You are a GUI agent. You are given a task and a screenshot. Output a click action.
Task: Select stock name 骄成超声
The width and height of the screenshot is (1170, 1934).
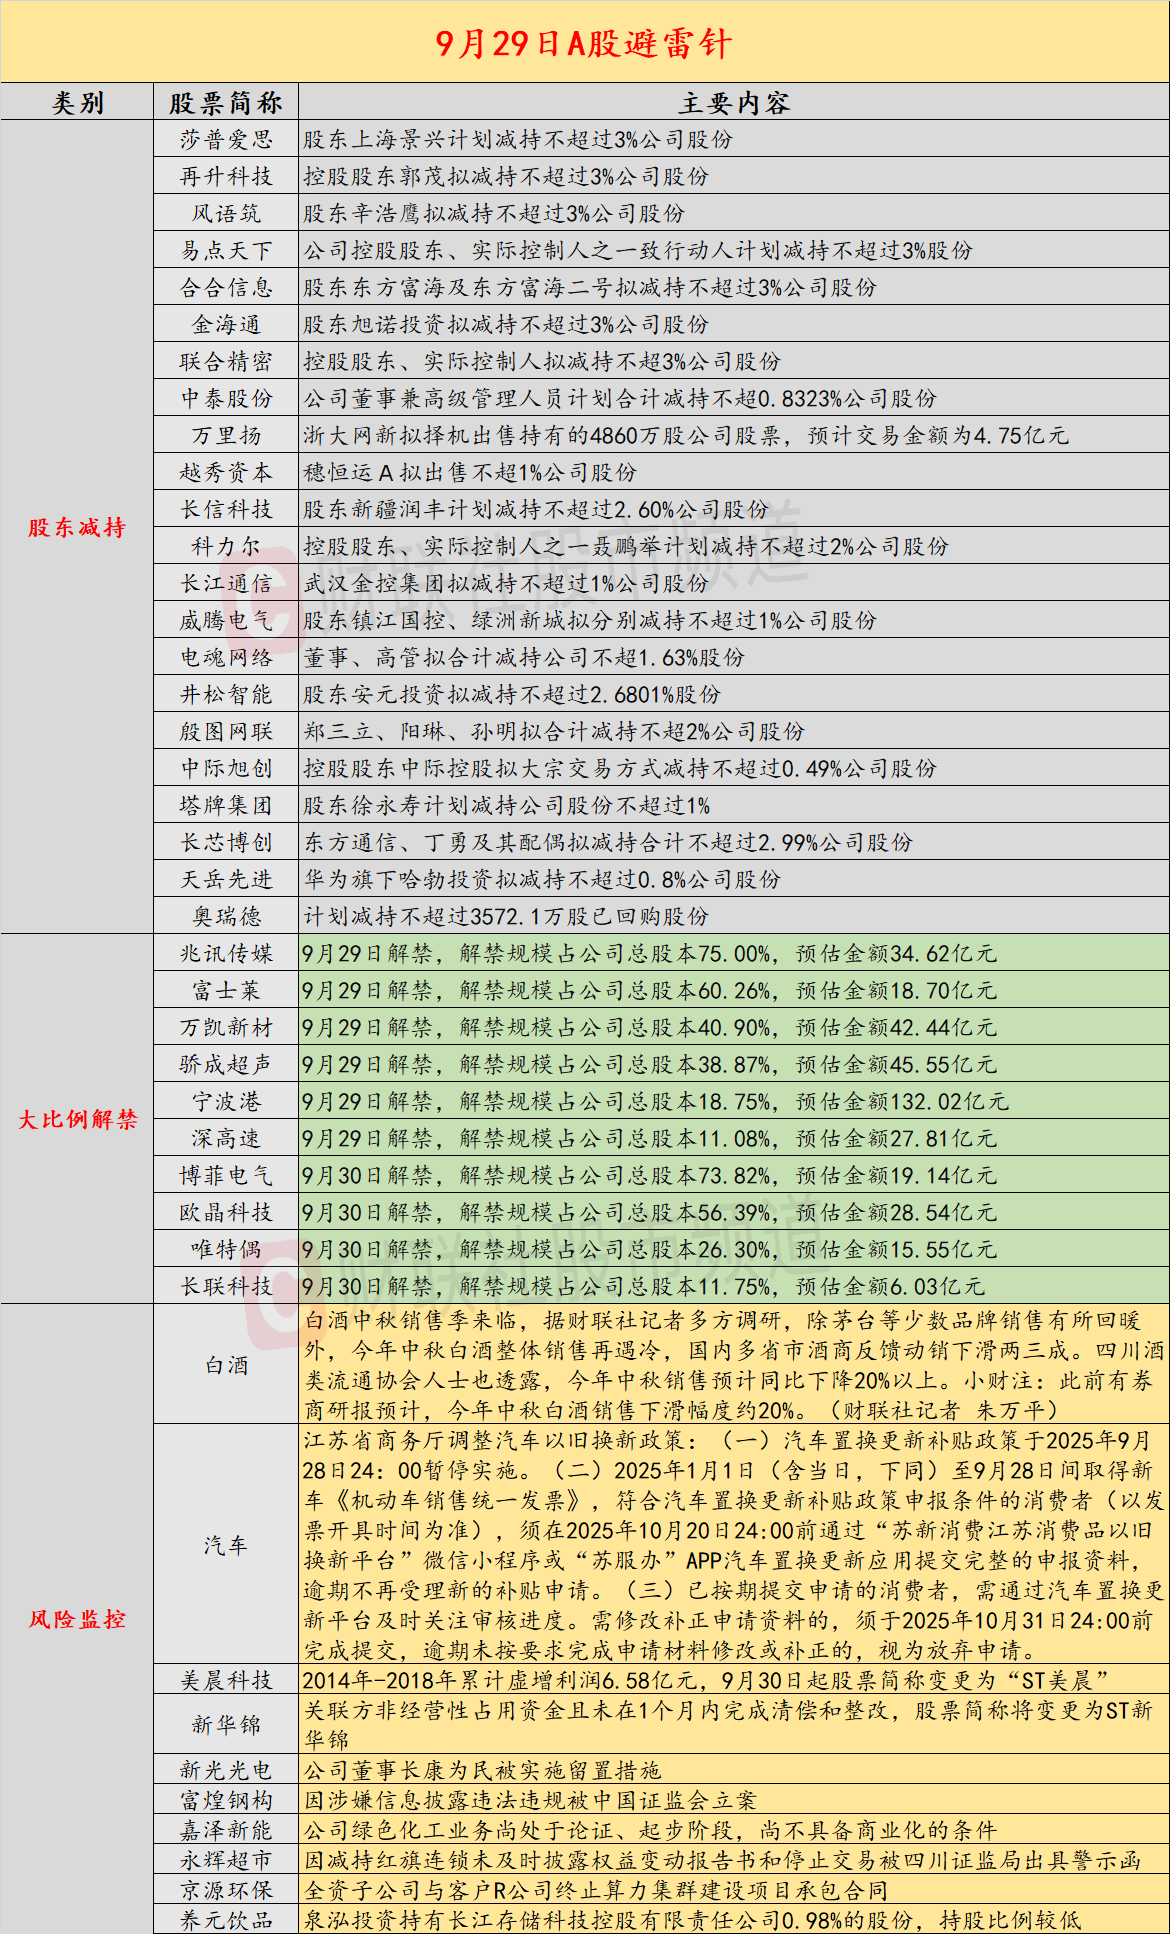coord(226,1064)
